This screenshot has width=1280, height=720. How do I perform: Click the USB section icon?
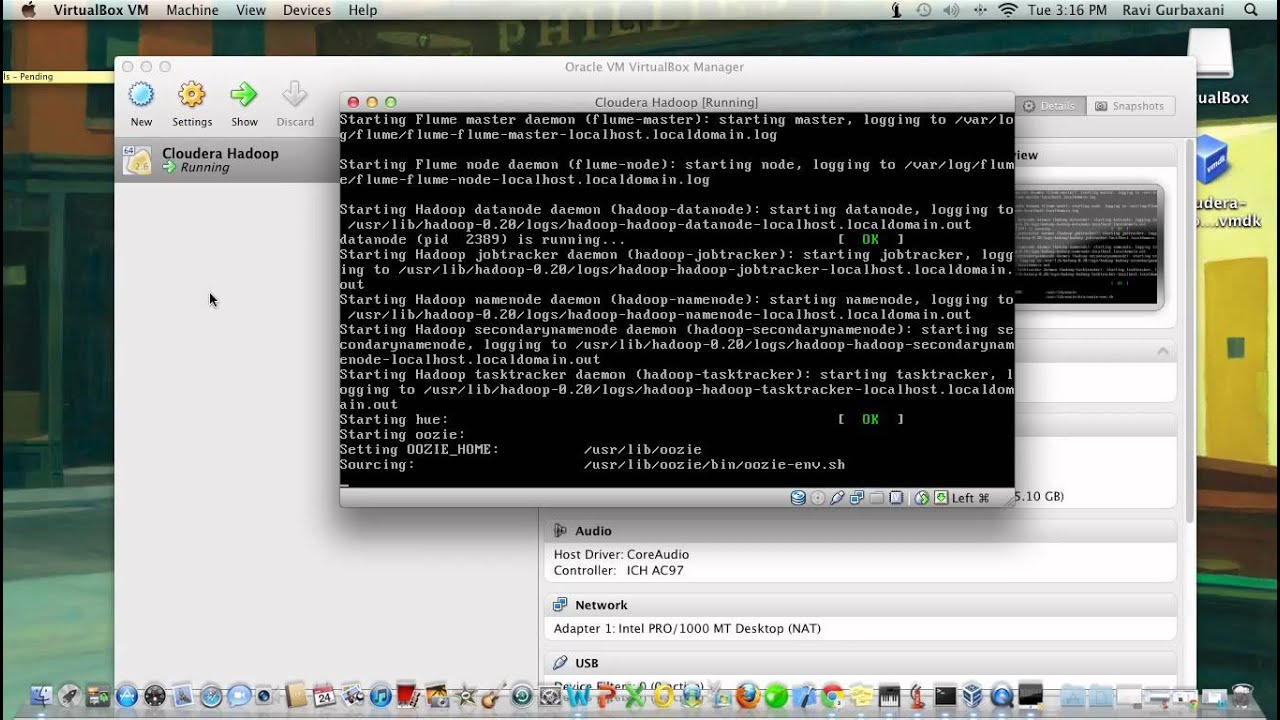point(560,663)
